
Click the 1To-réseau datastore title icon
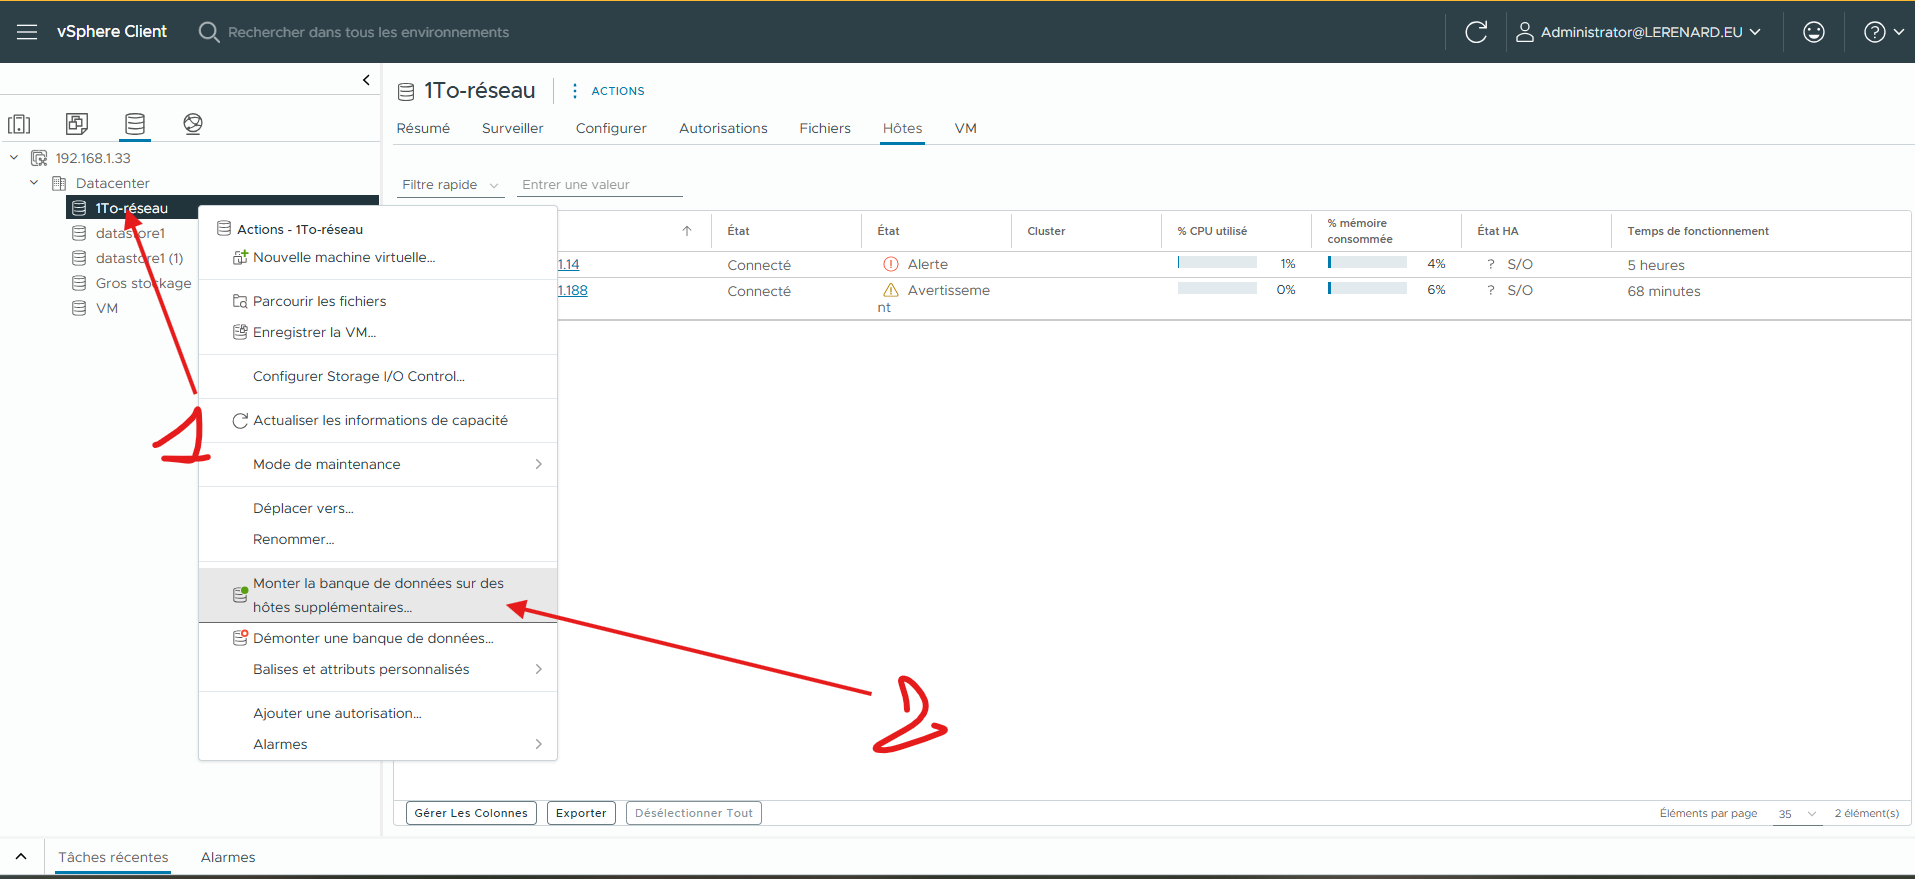(x=406, y=92)
